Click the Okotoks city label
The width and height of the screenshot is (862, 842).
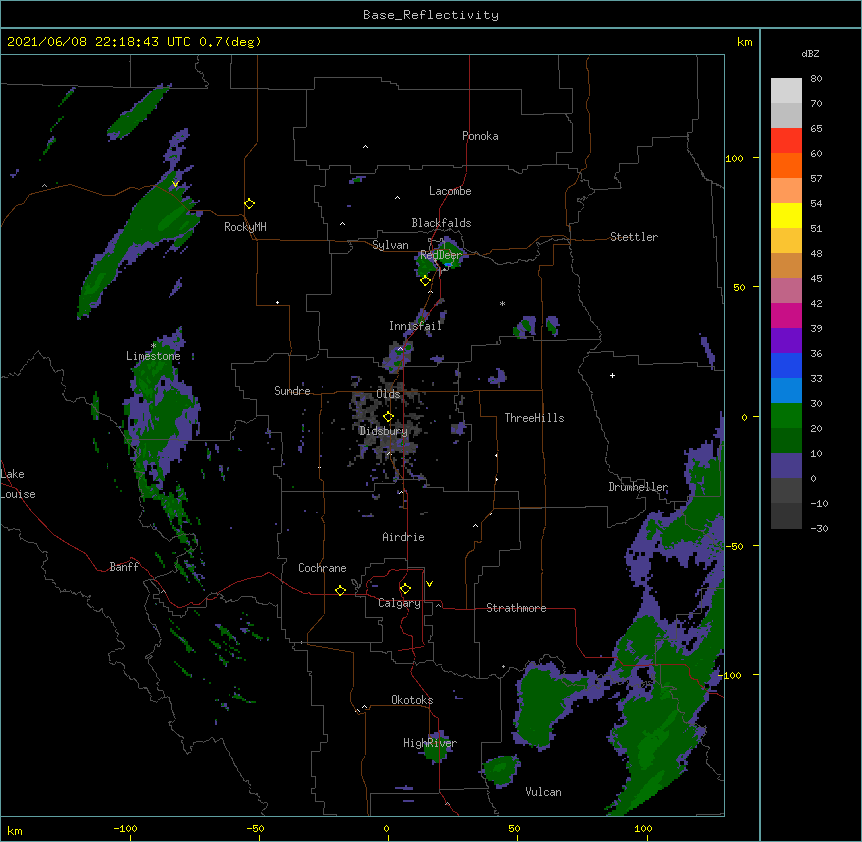[x=412, y=700]
